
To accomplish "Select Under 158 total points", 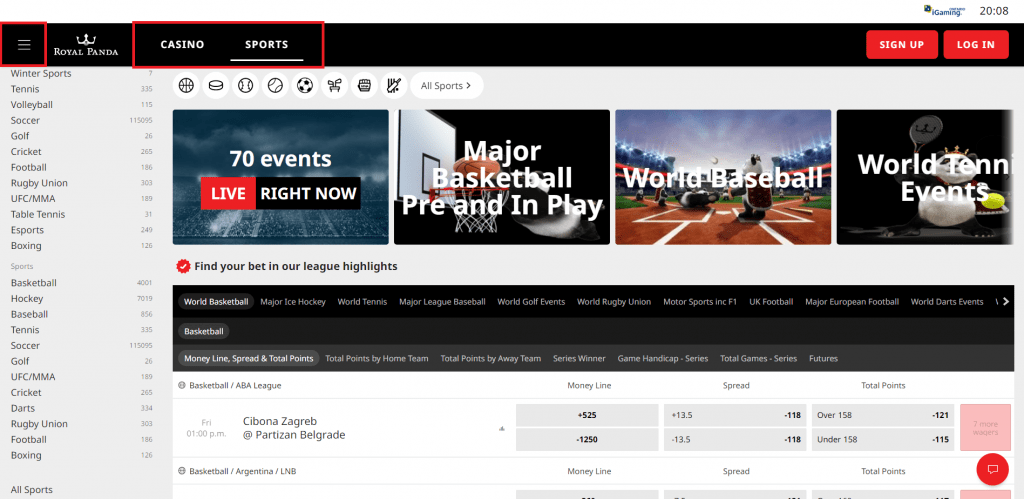I will click(883, 440).
